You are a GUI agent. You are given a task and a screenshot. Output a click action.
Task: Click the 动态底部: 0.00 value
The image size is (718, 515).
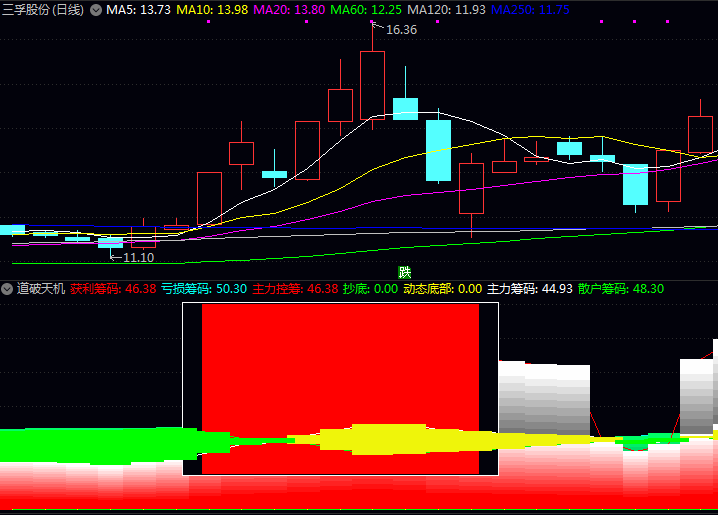point(443,289)
